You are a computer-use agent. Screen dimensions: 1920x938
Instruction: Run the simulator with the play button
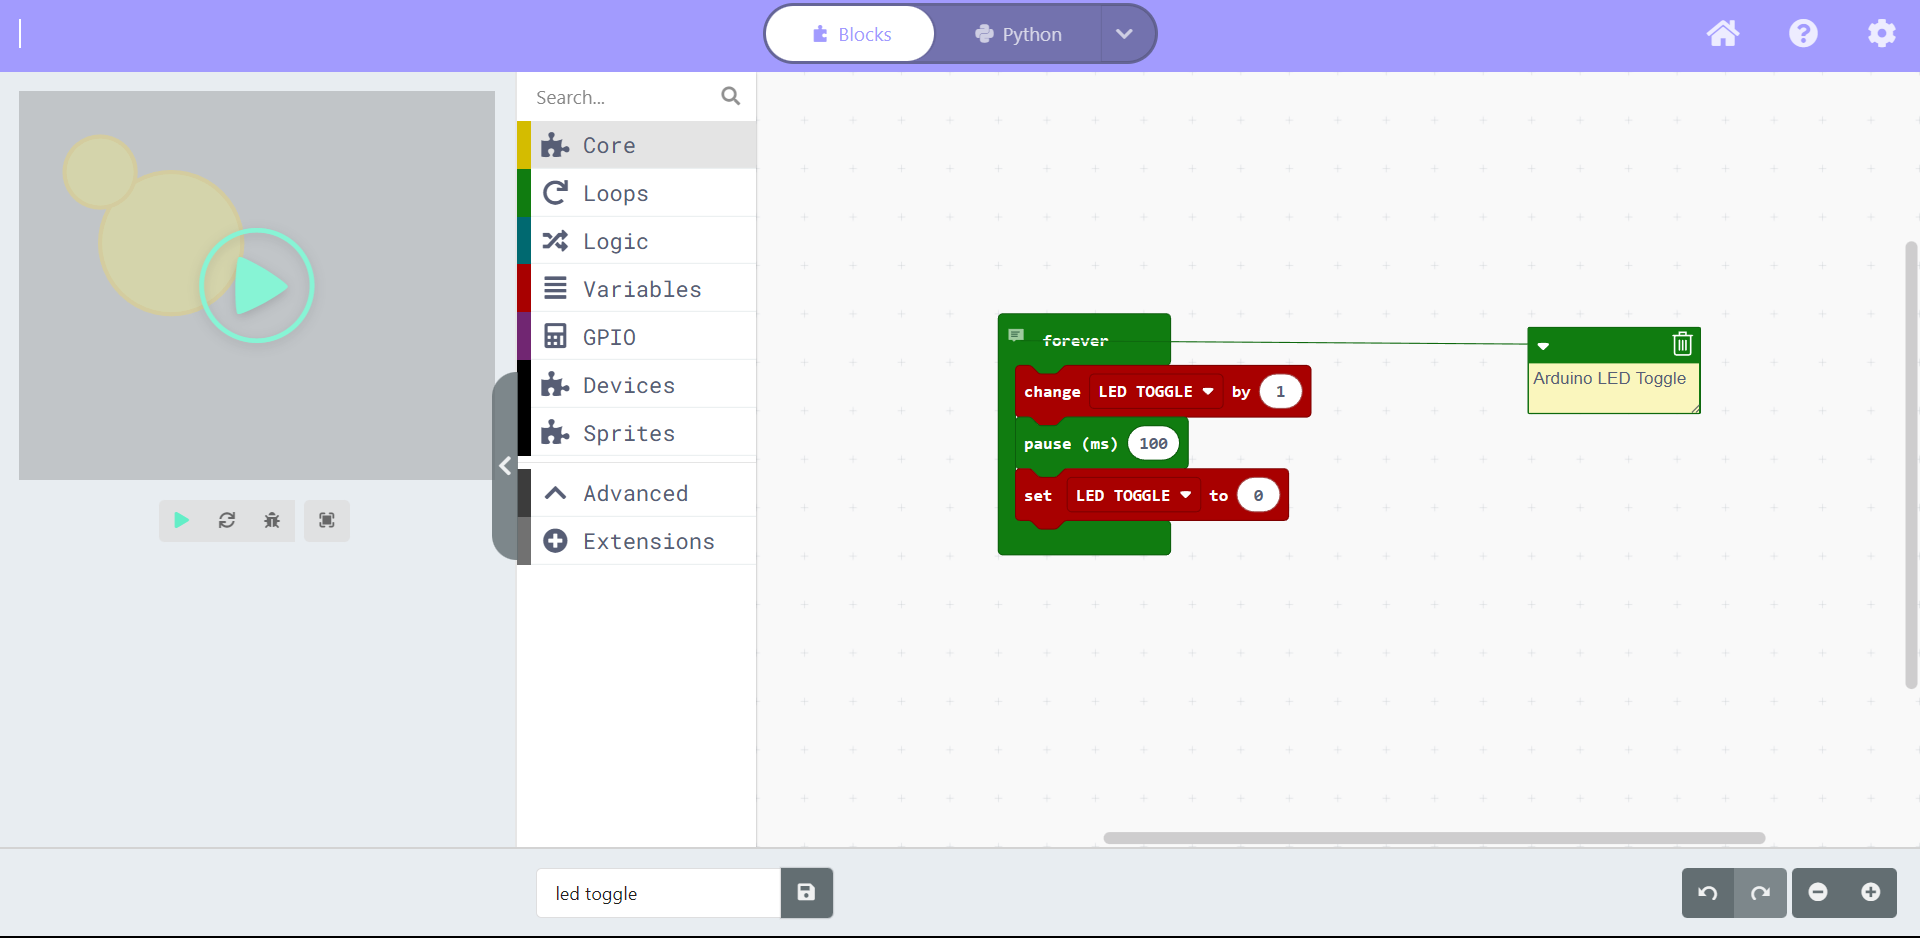[x=181, y=520]
